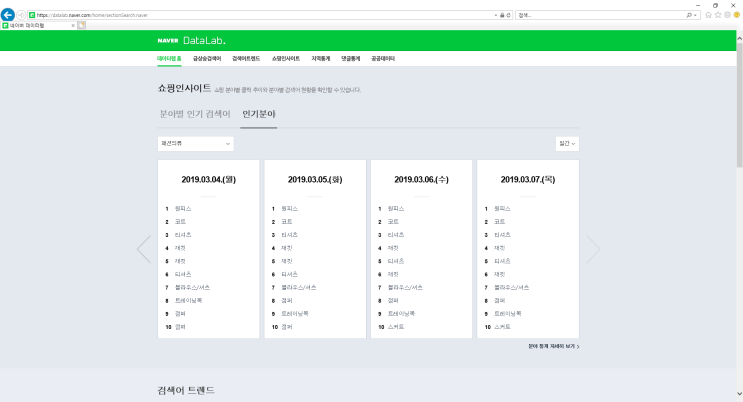This screenshot has width=743, height=402.
Task: Open rank 7 블라우스/셔츠 in 2019.03.07 card
Action: pos(512,288)
